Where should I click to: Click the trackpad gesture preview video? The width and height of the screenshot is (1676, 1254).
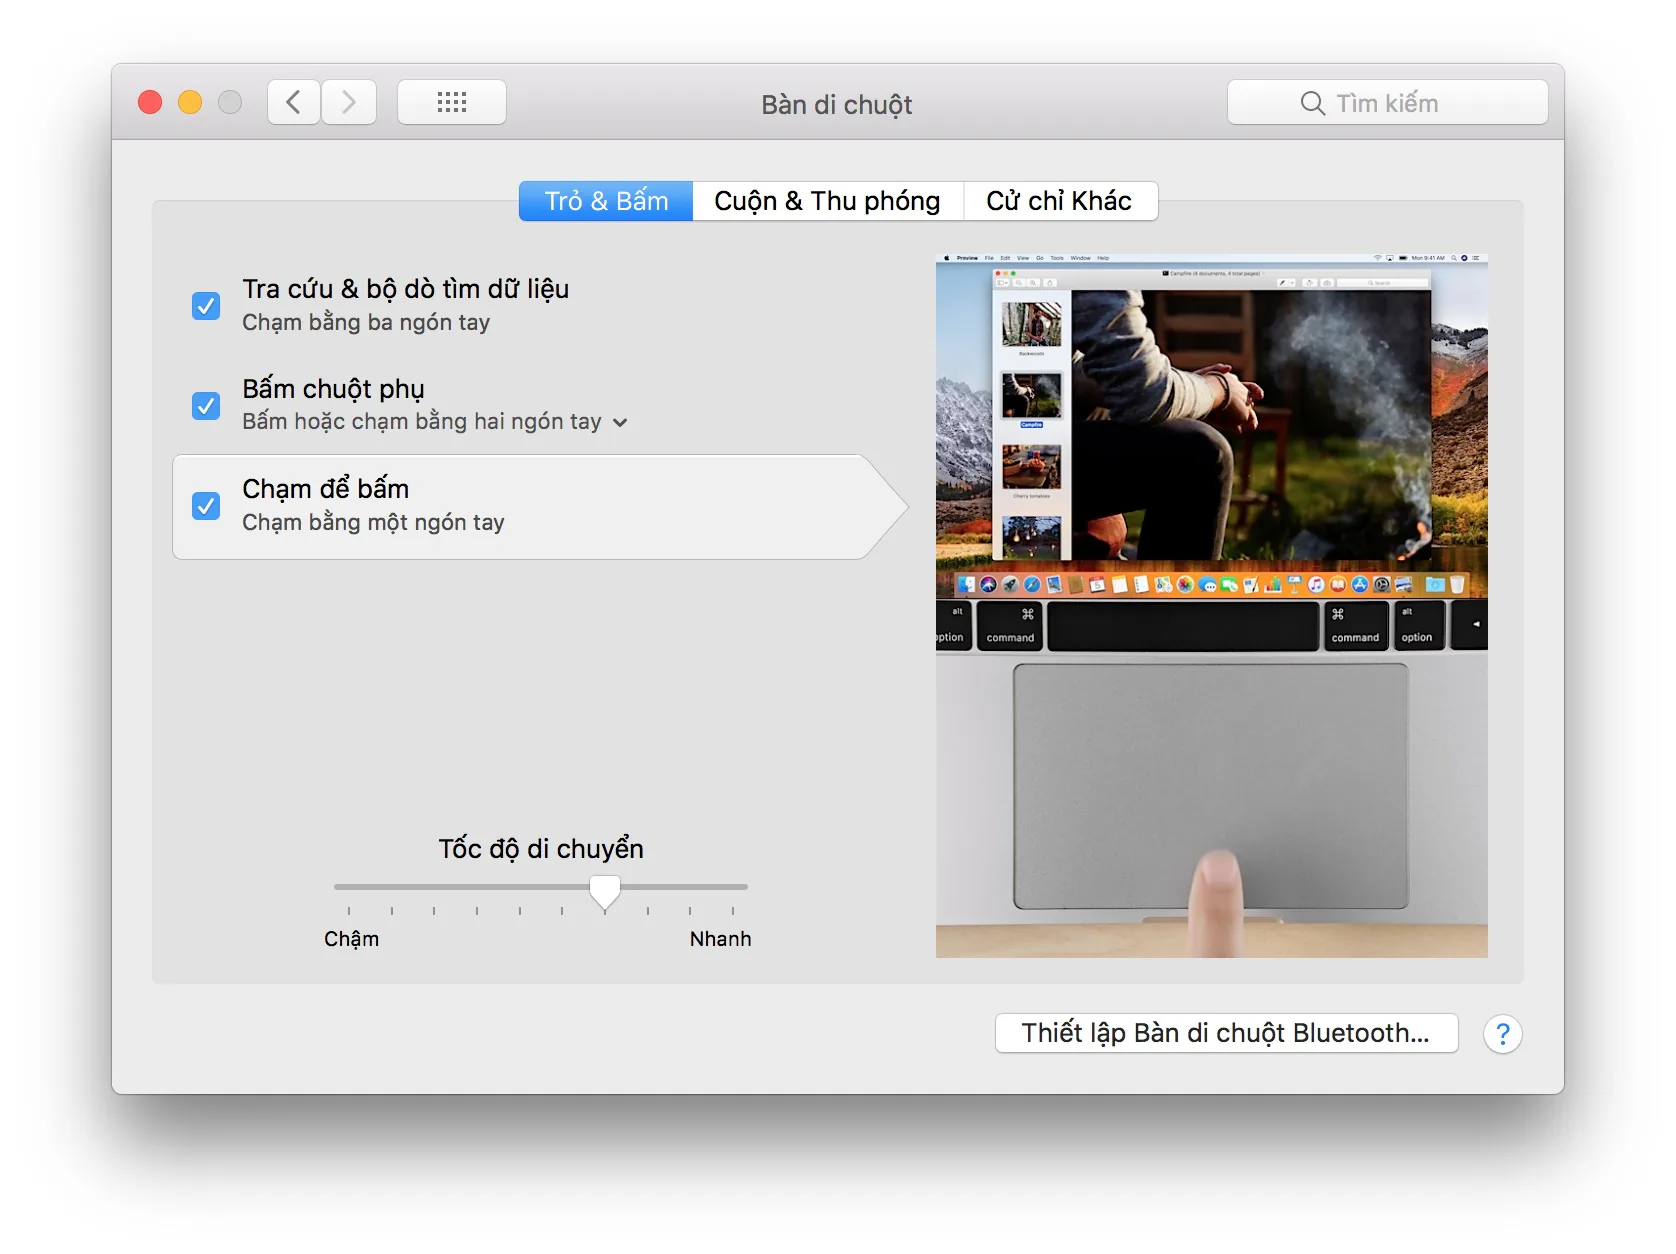click(1212, 606)
